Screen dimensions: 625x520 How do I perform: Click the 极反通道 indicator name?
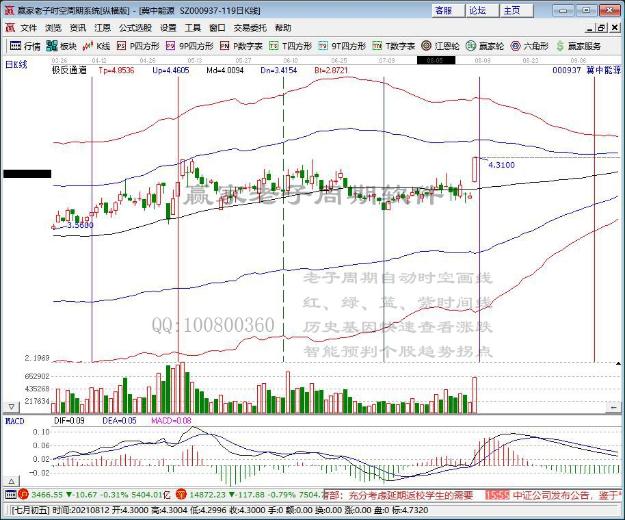click(69, 71)
